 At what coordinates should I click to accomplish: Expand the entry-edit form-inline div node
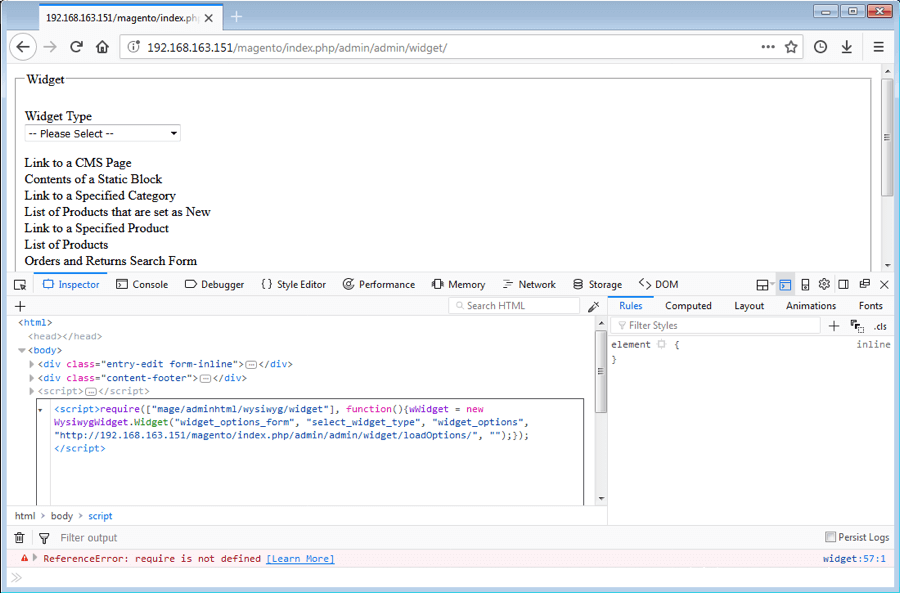tap(32, 365)
